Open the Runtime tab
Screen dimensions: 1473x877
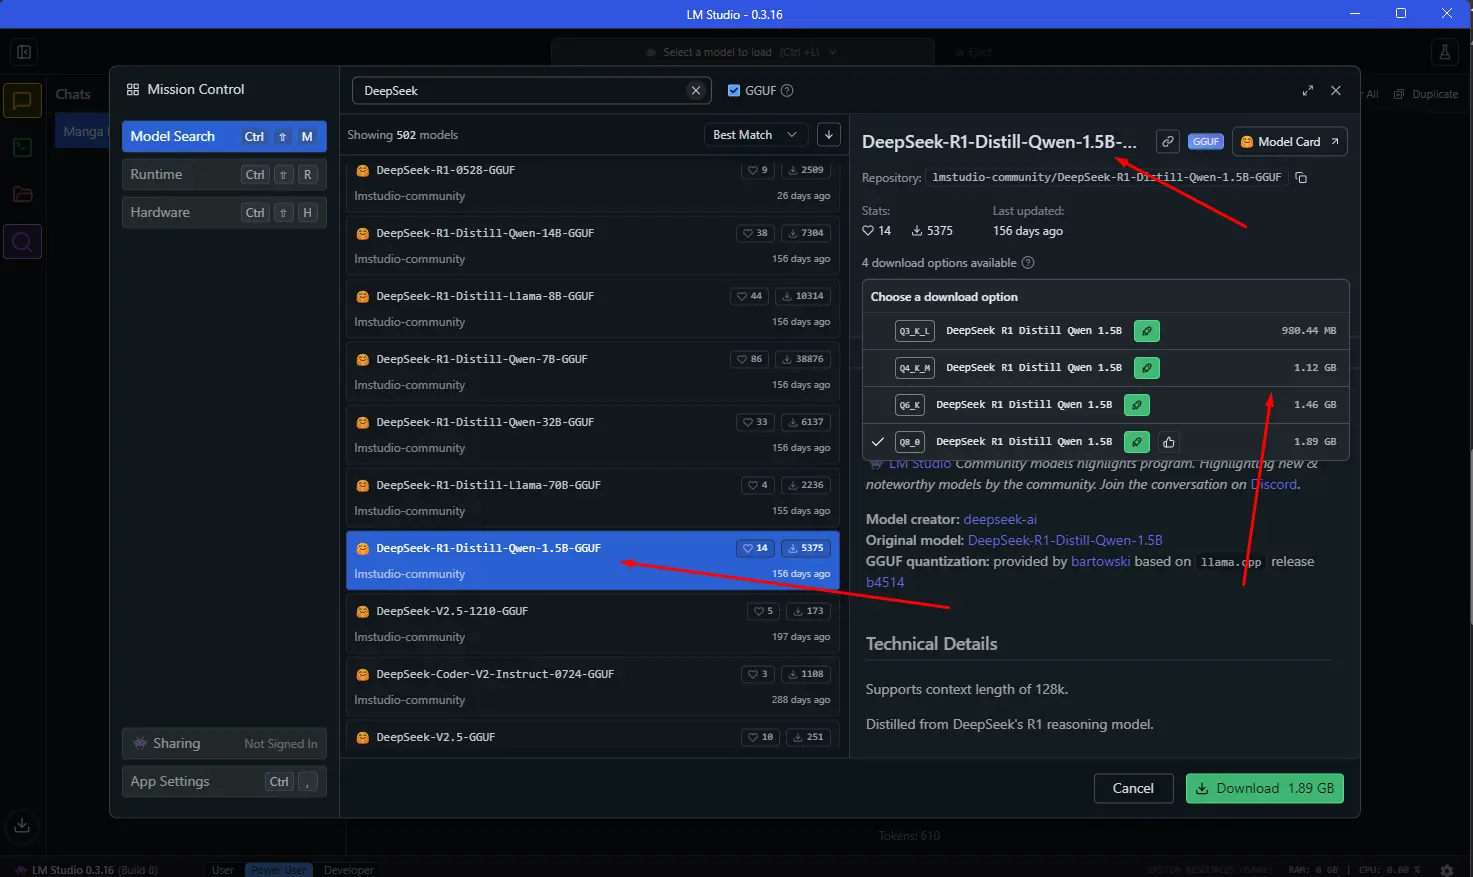click(224, 175)
